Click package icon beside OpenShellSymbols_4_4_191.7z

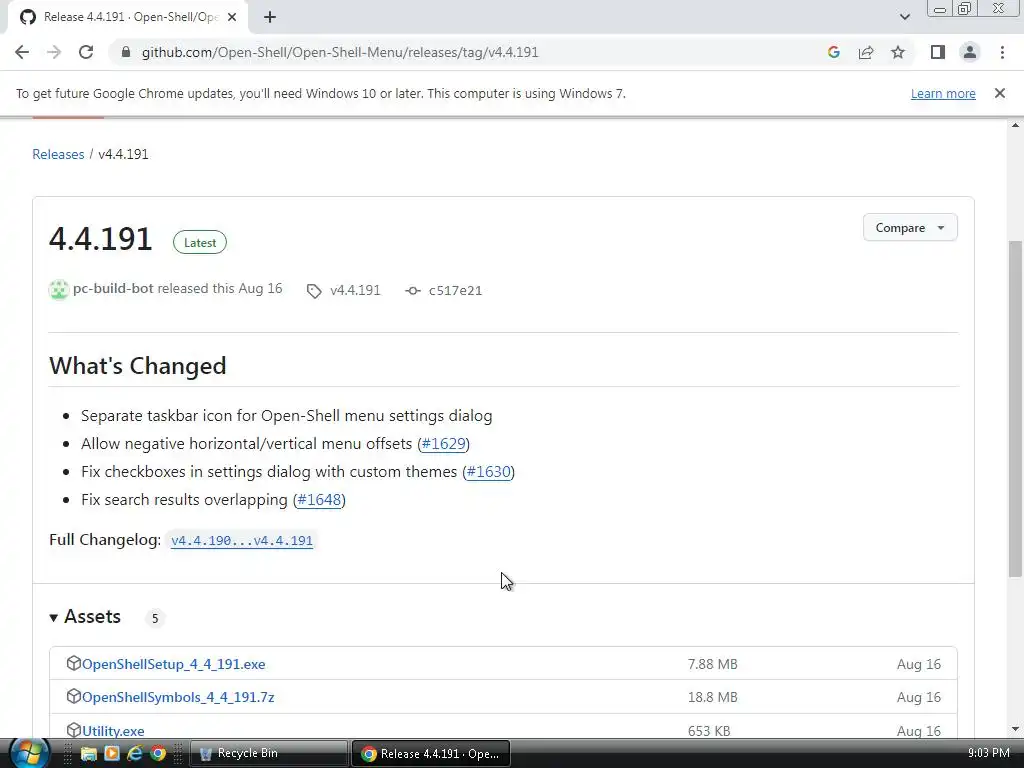[x=74, y=697]
